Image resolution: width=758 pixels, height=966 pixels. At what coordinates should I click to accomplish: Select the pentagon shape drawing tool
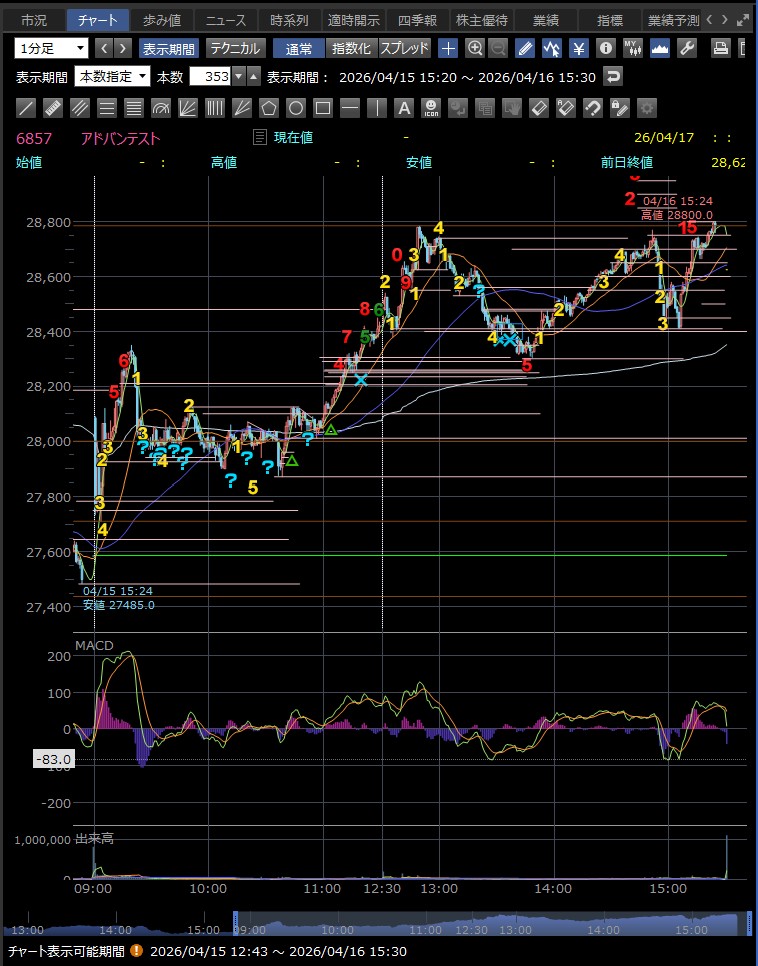tap(269, 108)
